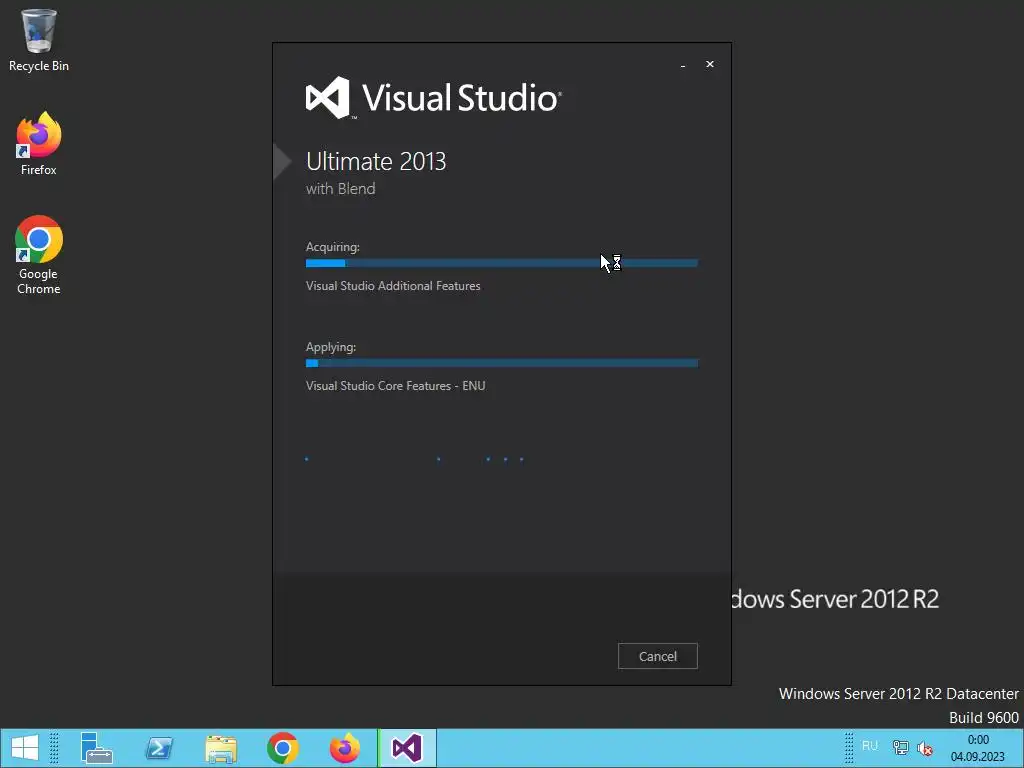Click the RU language indicator

click(x=870, y=746)
